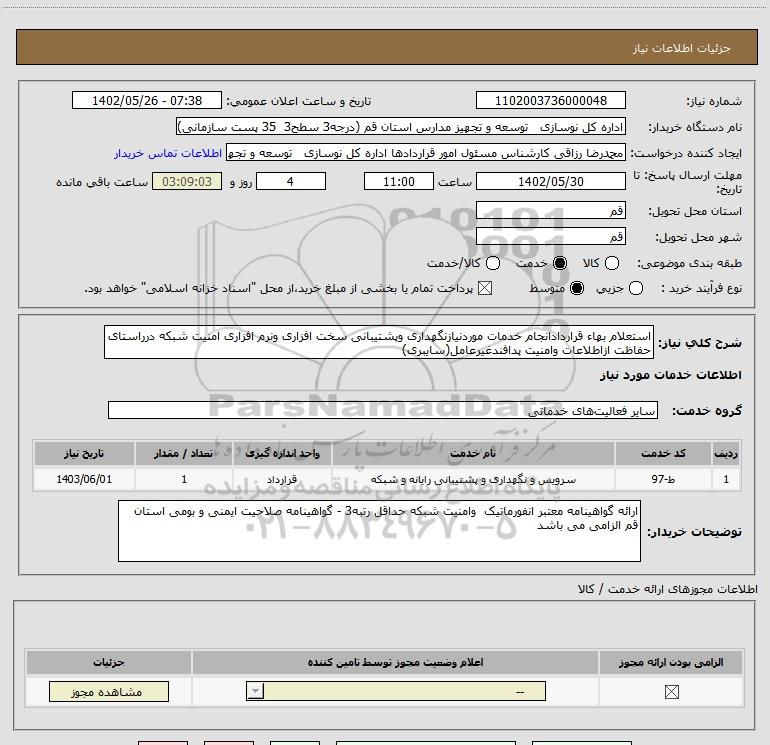Image resolution: width=770 pixels, height=745 pixels.
Task: Select the خدمت radio button
Action: 560,263
